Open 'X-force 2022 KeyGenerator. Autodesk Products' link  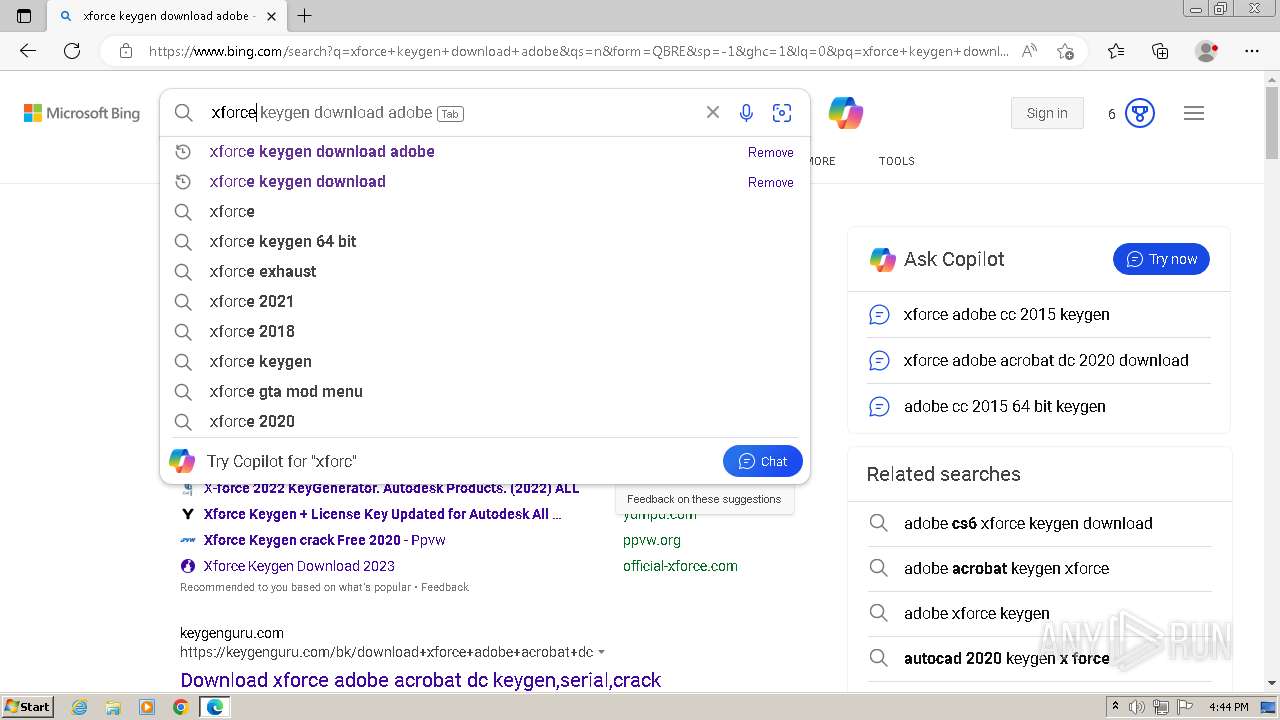pyautogui.click(x=391, y=488)
